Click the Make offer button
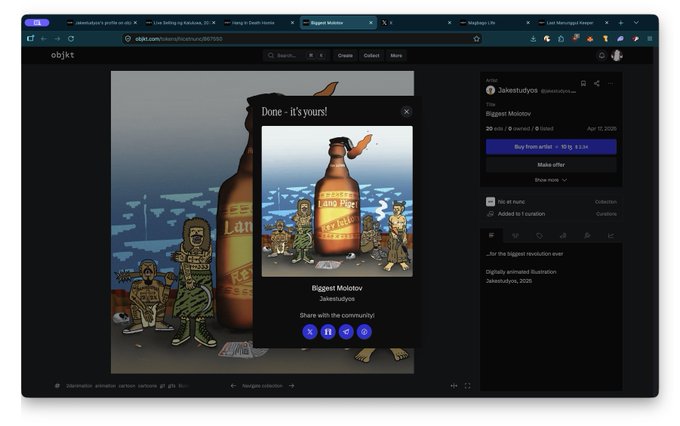 coord(551,165)
